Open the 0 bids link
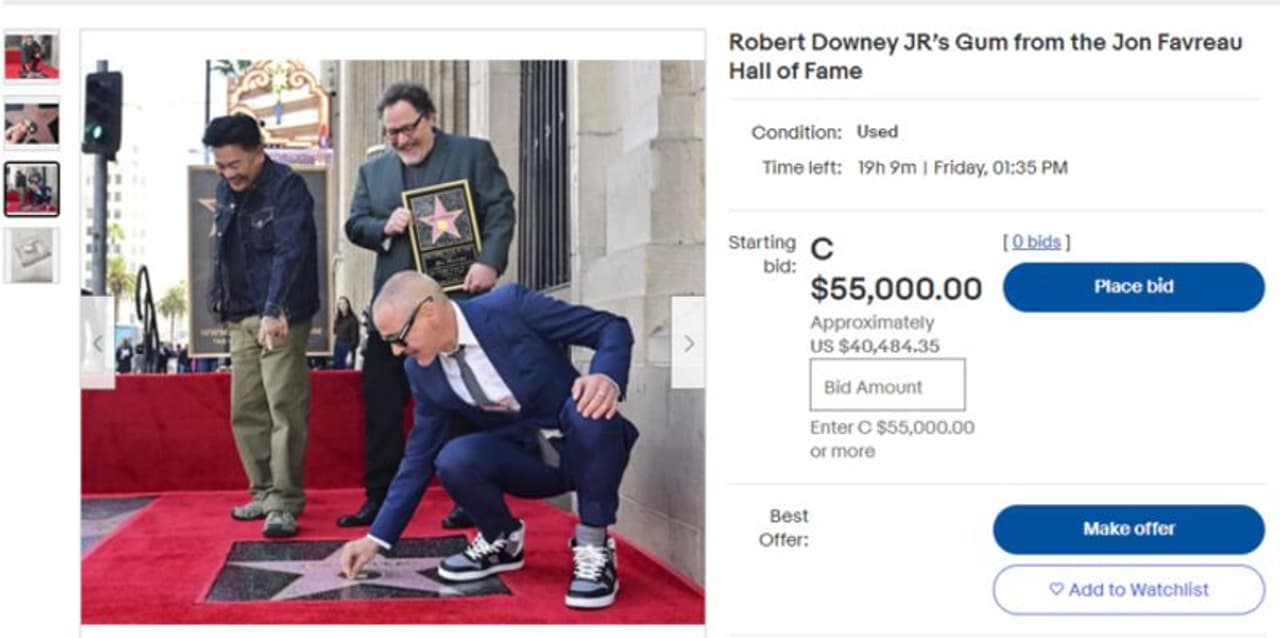The width and height of the screenshot is (1280, 638). [1036, 242]
